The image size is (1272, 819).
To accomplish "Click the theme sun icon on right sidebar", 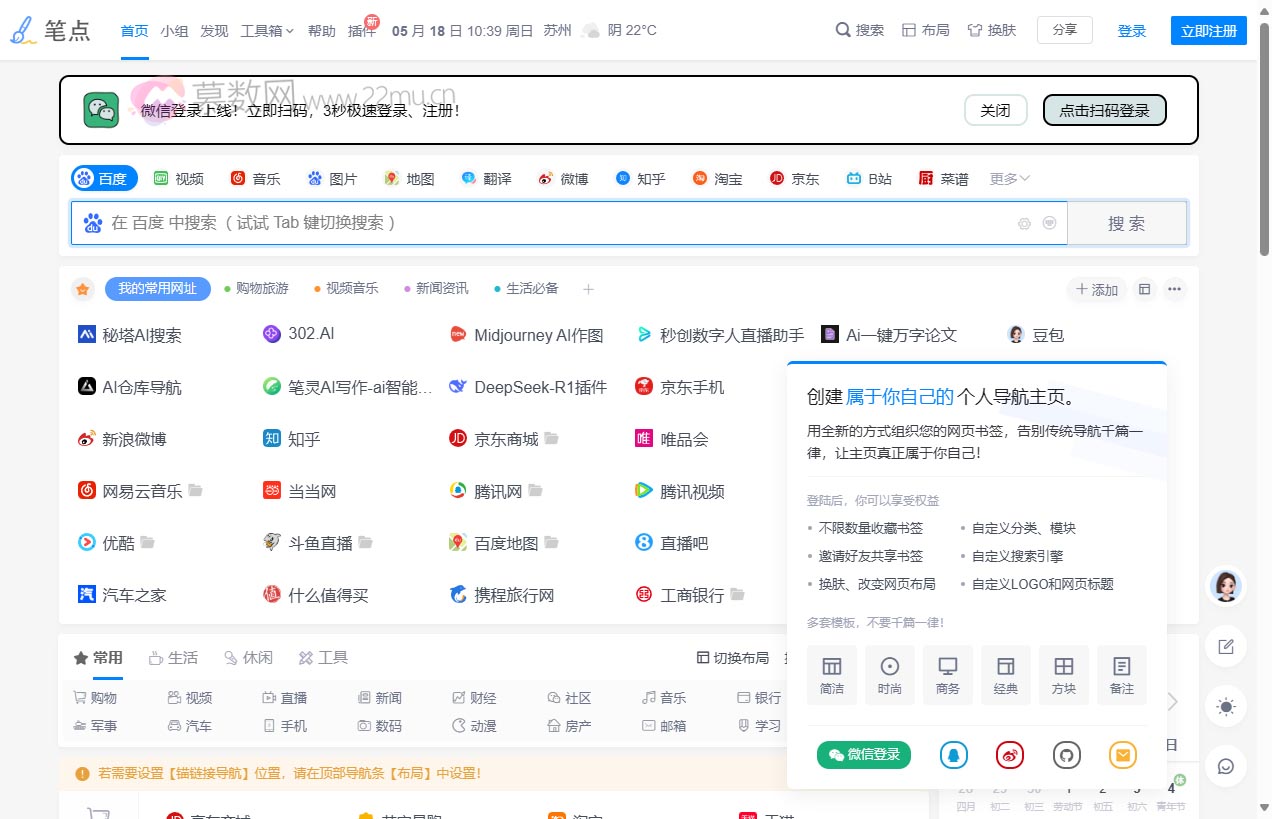I will tap(1225, 707).
